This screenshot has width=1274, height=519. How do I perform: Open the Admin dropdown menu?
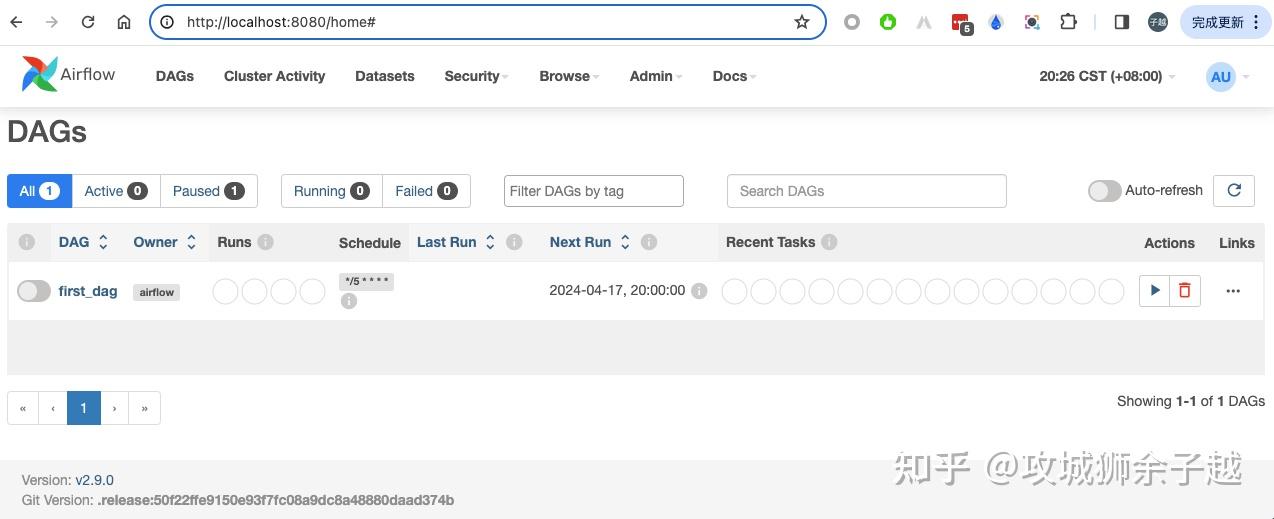click(x=655, y=76)
